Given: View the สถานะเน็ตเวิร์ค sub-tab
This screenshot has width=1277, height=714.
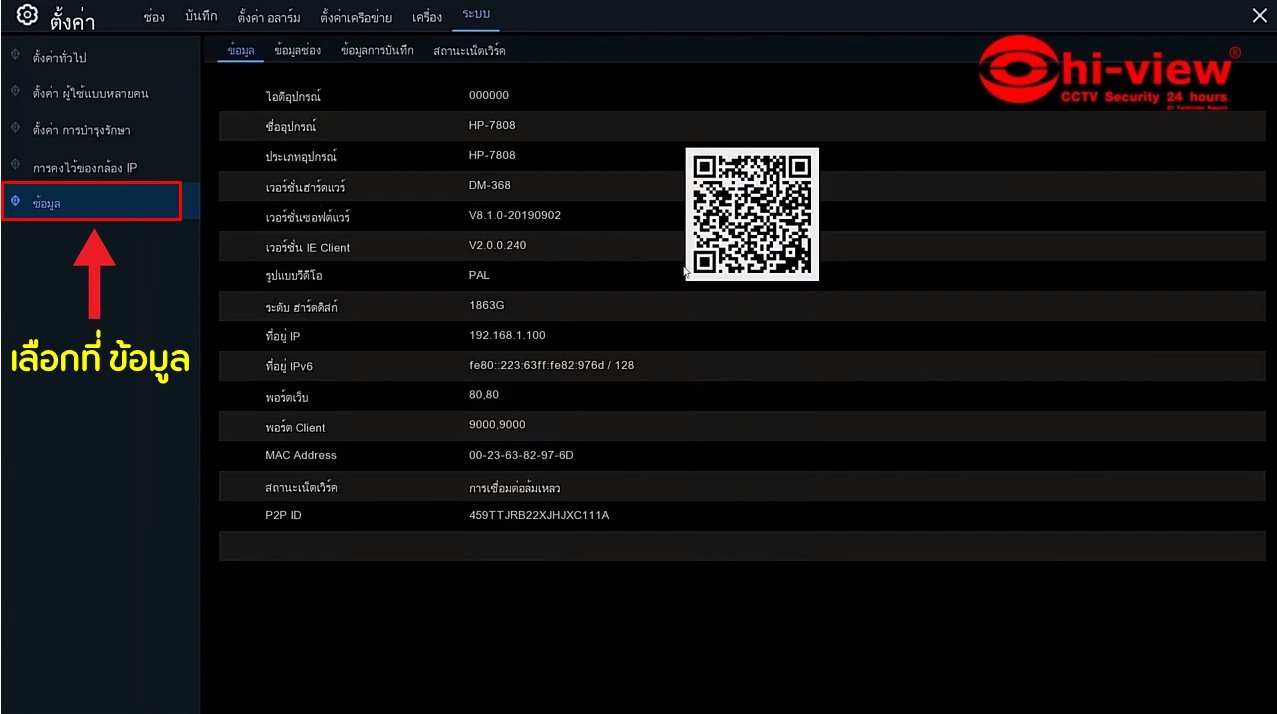Looking at the screenshot, I should pos(469,50).
